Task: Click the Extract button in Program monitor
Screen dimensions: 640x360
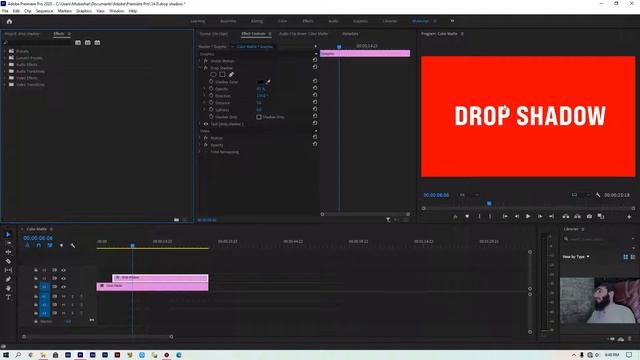Action: [x=578, y=216]
